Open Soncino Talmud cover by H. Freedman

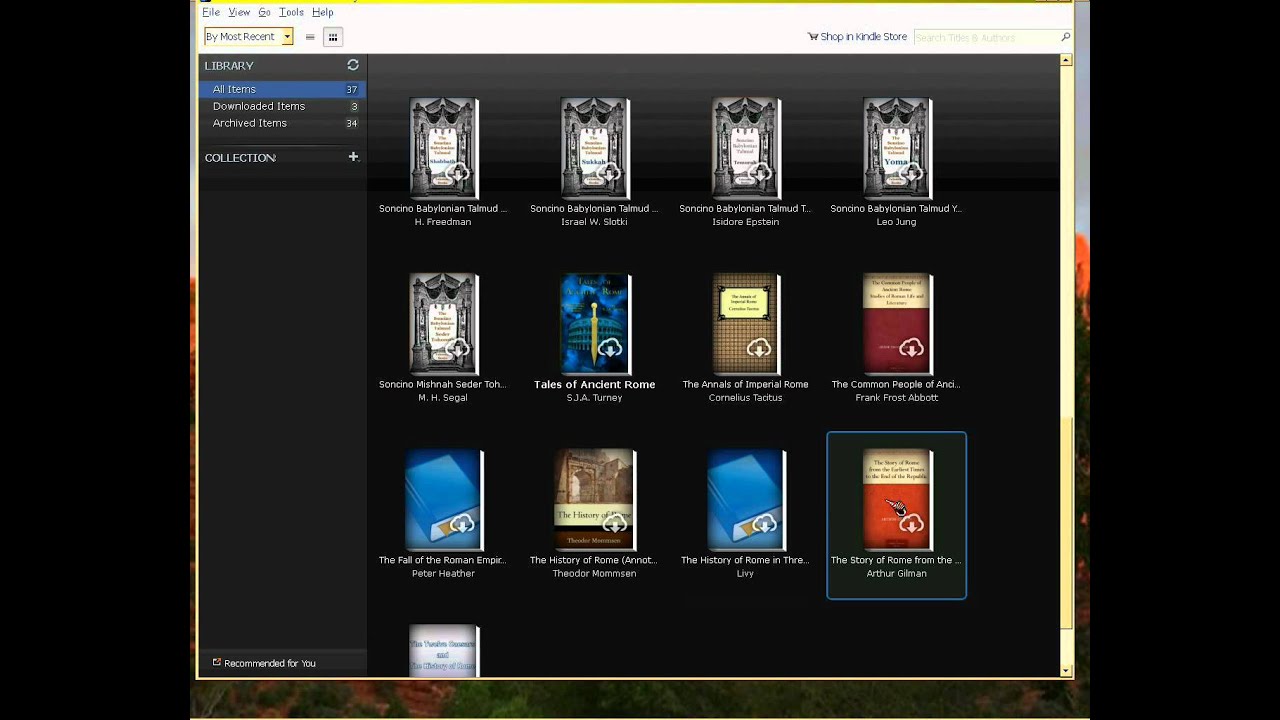point(444,148)
